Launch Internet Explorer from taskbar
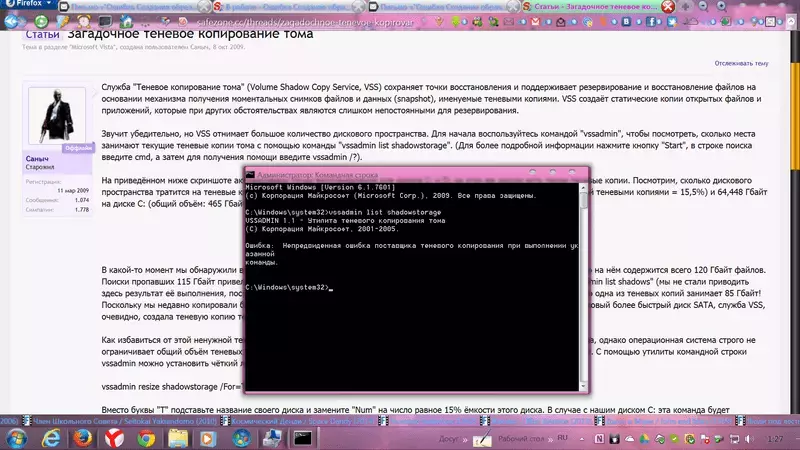This screenshot has height=450, width=800. pyautogui.click(x=50, y=438)
